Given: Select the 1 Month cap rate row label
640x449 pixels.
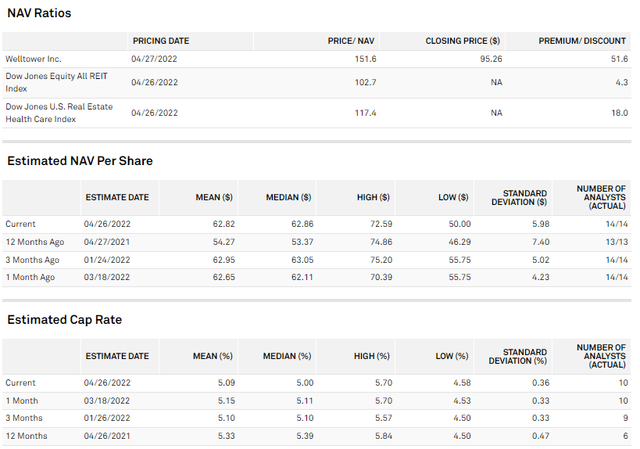Looking at the screenshot, I should [x=22, y=401].
